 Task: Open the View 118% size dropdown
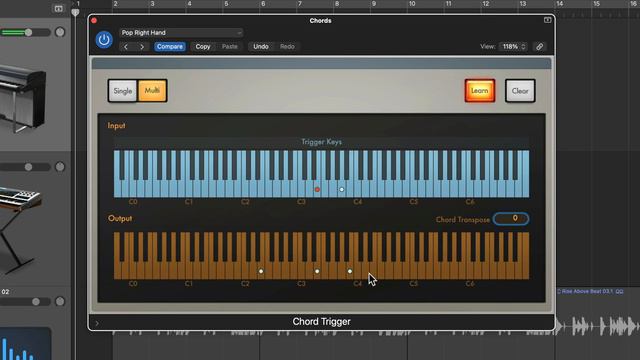[x=513, y=47]
